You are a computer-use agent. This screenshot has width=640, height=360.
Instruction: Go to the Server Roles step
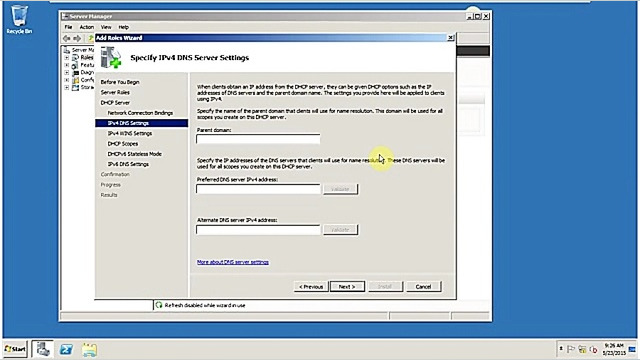coord(115,92)
